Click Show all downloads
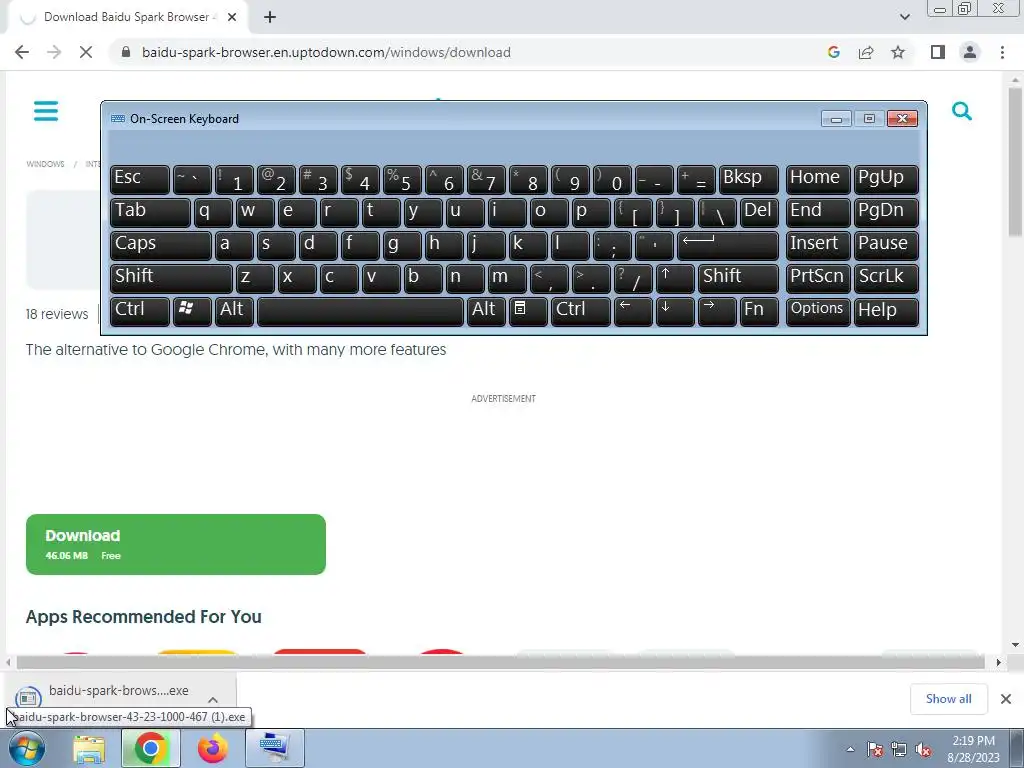Screen dimensions: 1024x768 (x=948, y=699)
